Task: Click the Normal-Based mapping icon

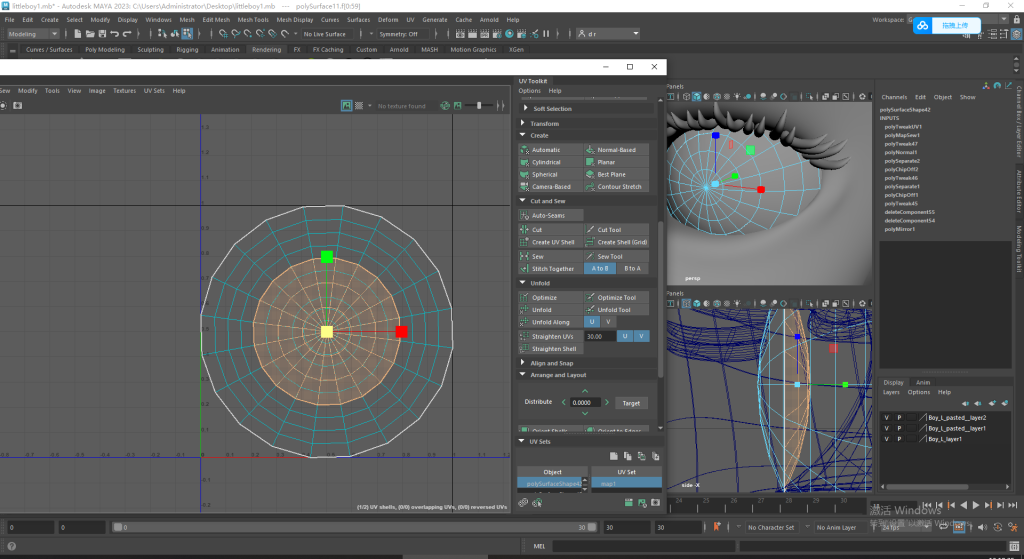Action: tap(590, 150)
